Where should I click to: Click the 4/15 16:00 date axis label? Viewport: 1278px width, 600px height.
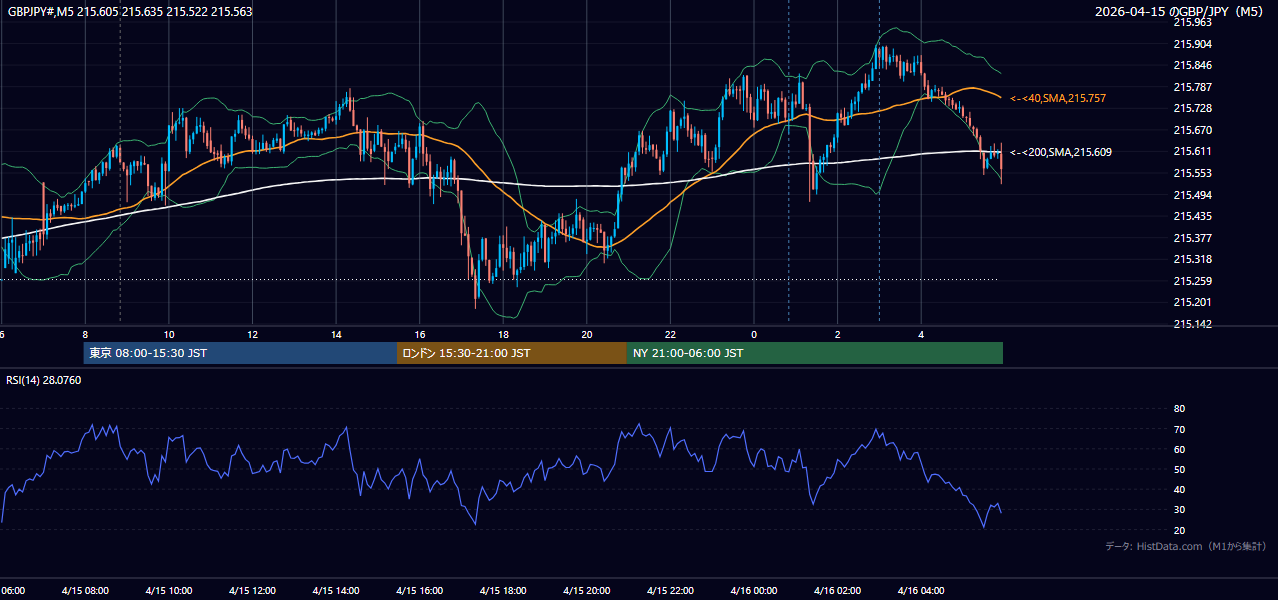420,591
